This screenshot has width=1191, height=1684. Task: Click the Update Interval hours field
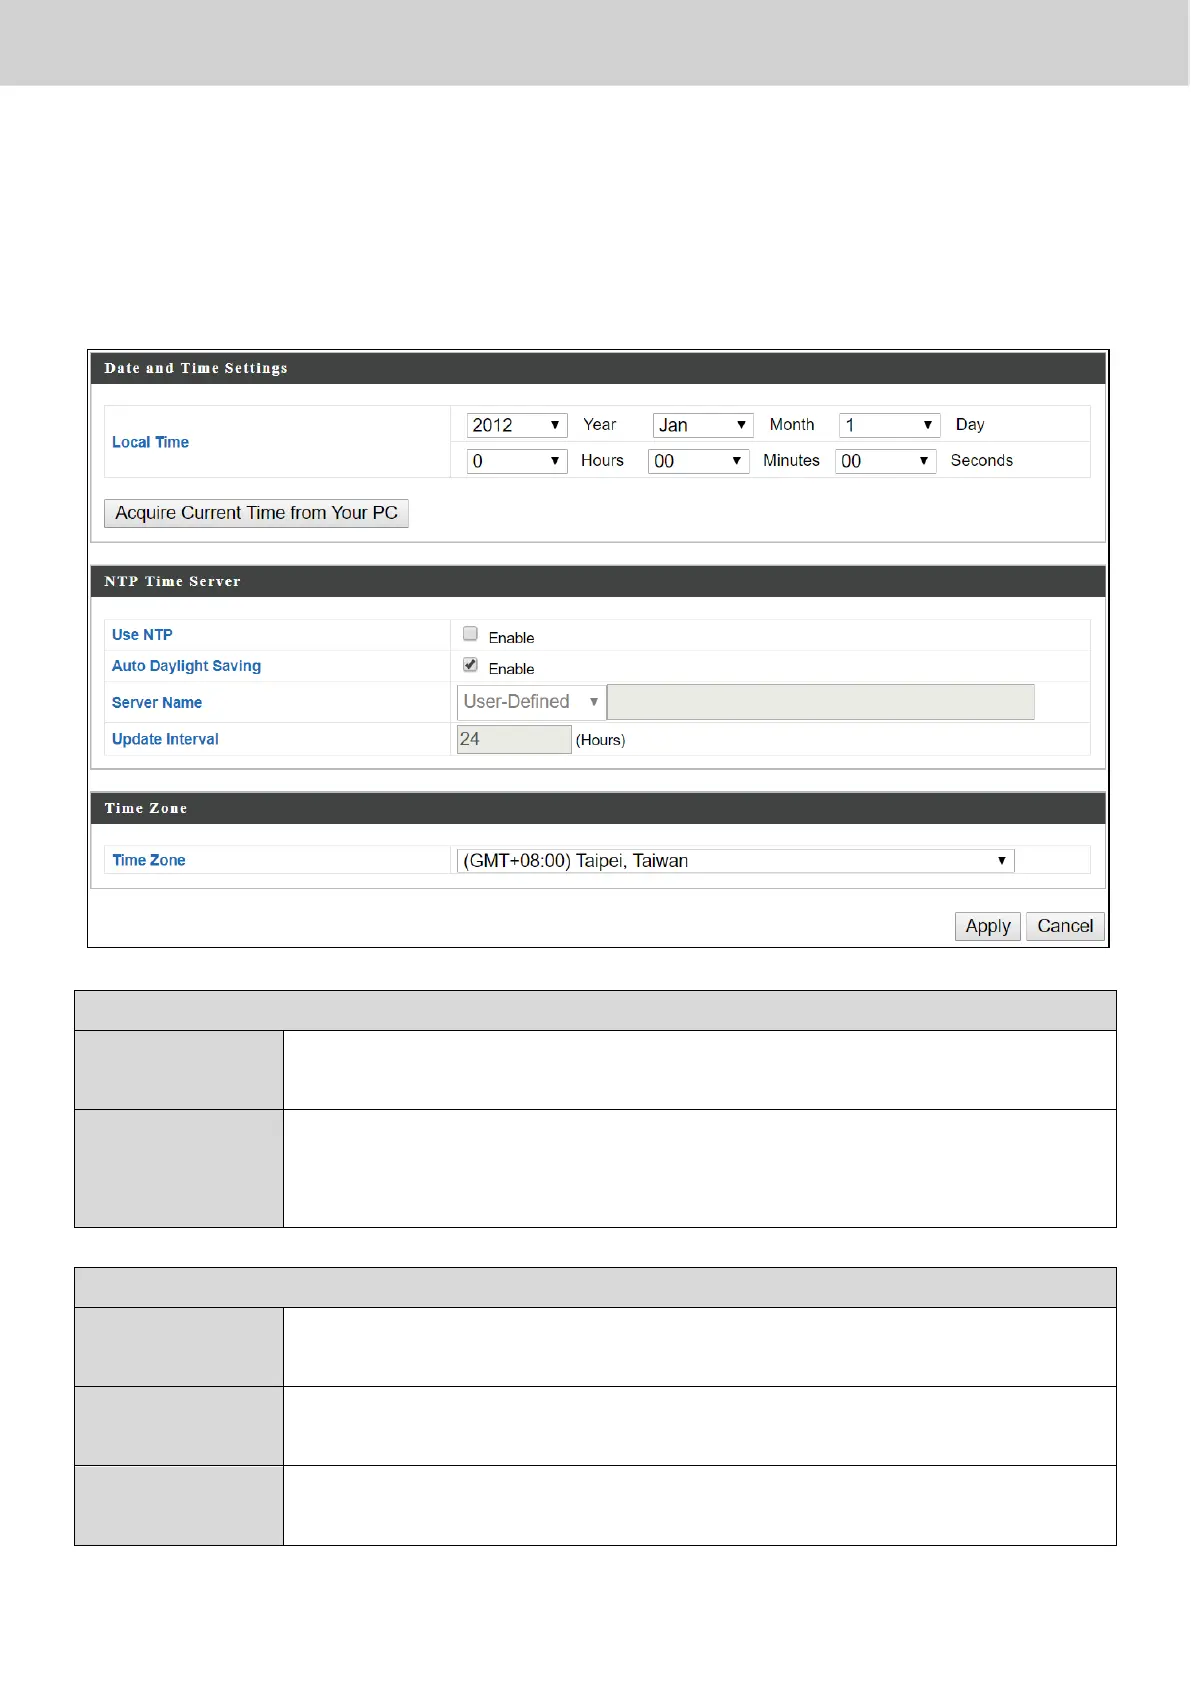point(514,739)
